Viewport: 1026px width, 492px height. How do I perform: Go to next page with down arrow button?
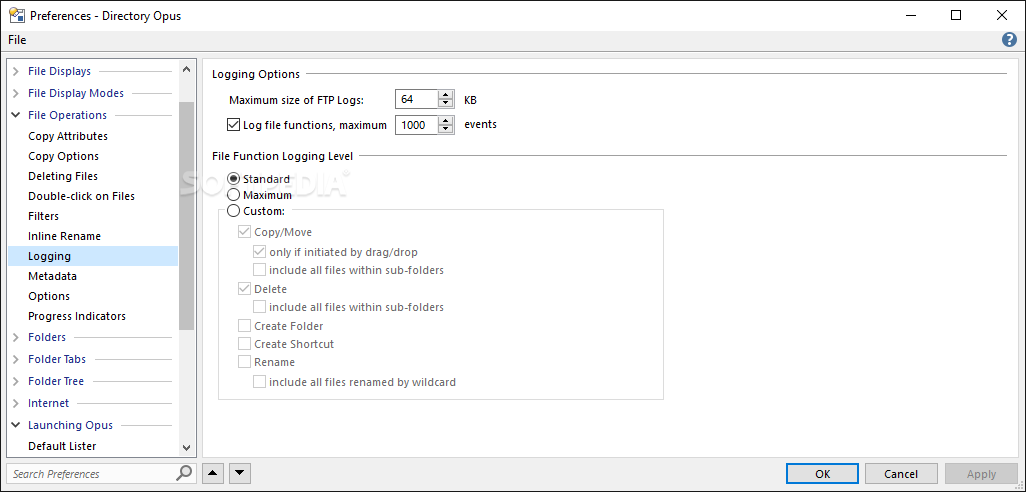click(239, 473)
